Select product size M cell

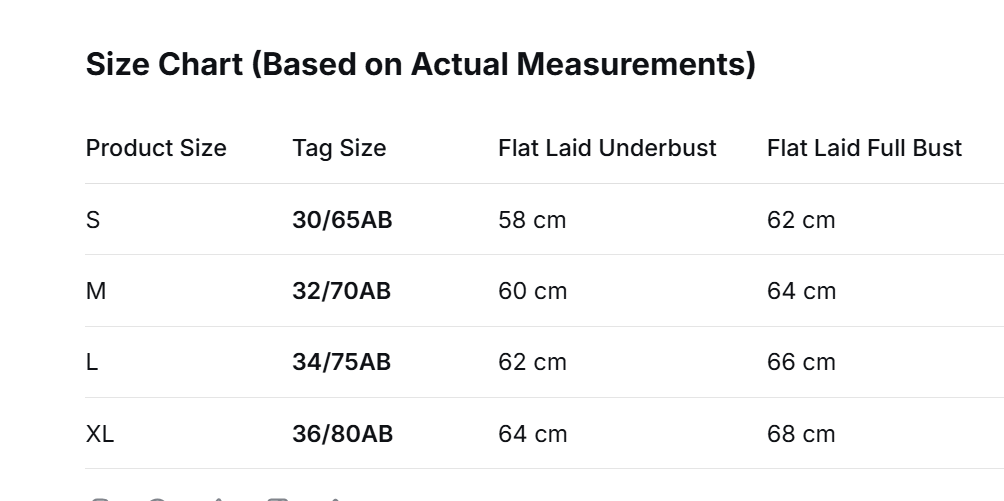96,291
